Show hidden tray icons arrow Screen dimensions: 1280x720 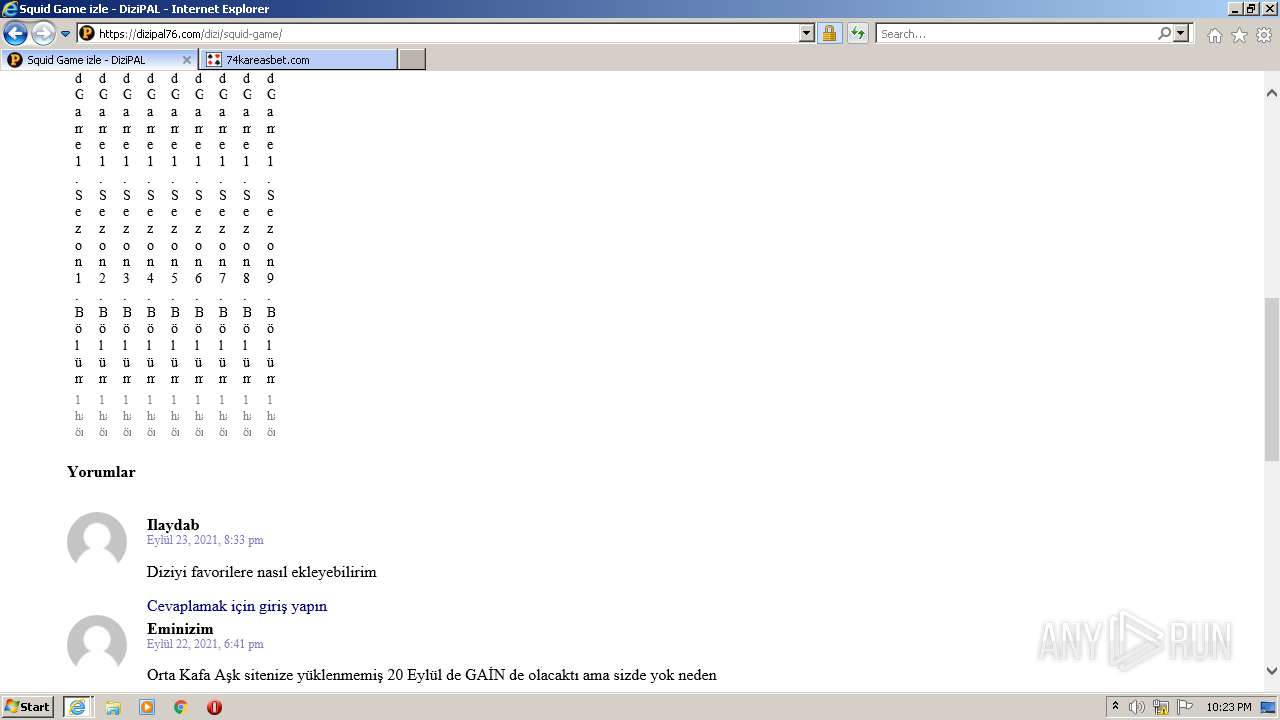tap(1116, 707)
